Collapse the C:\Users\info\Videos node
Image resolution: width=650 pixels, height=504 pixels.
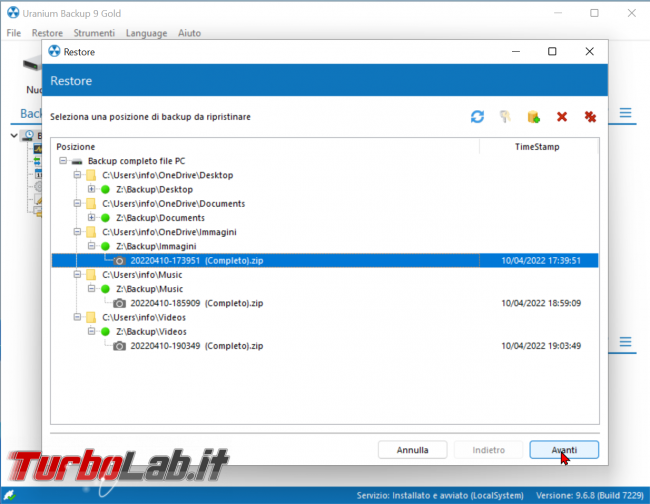pos(77,317)
